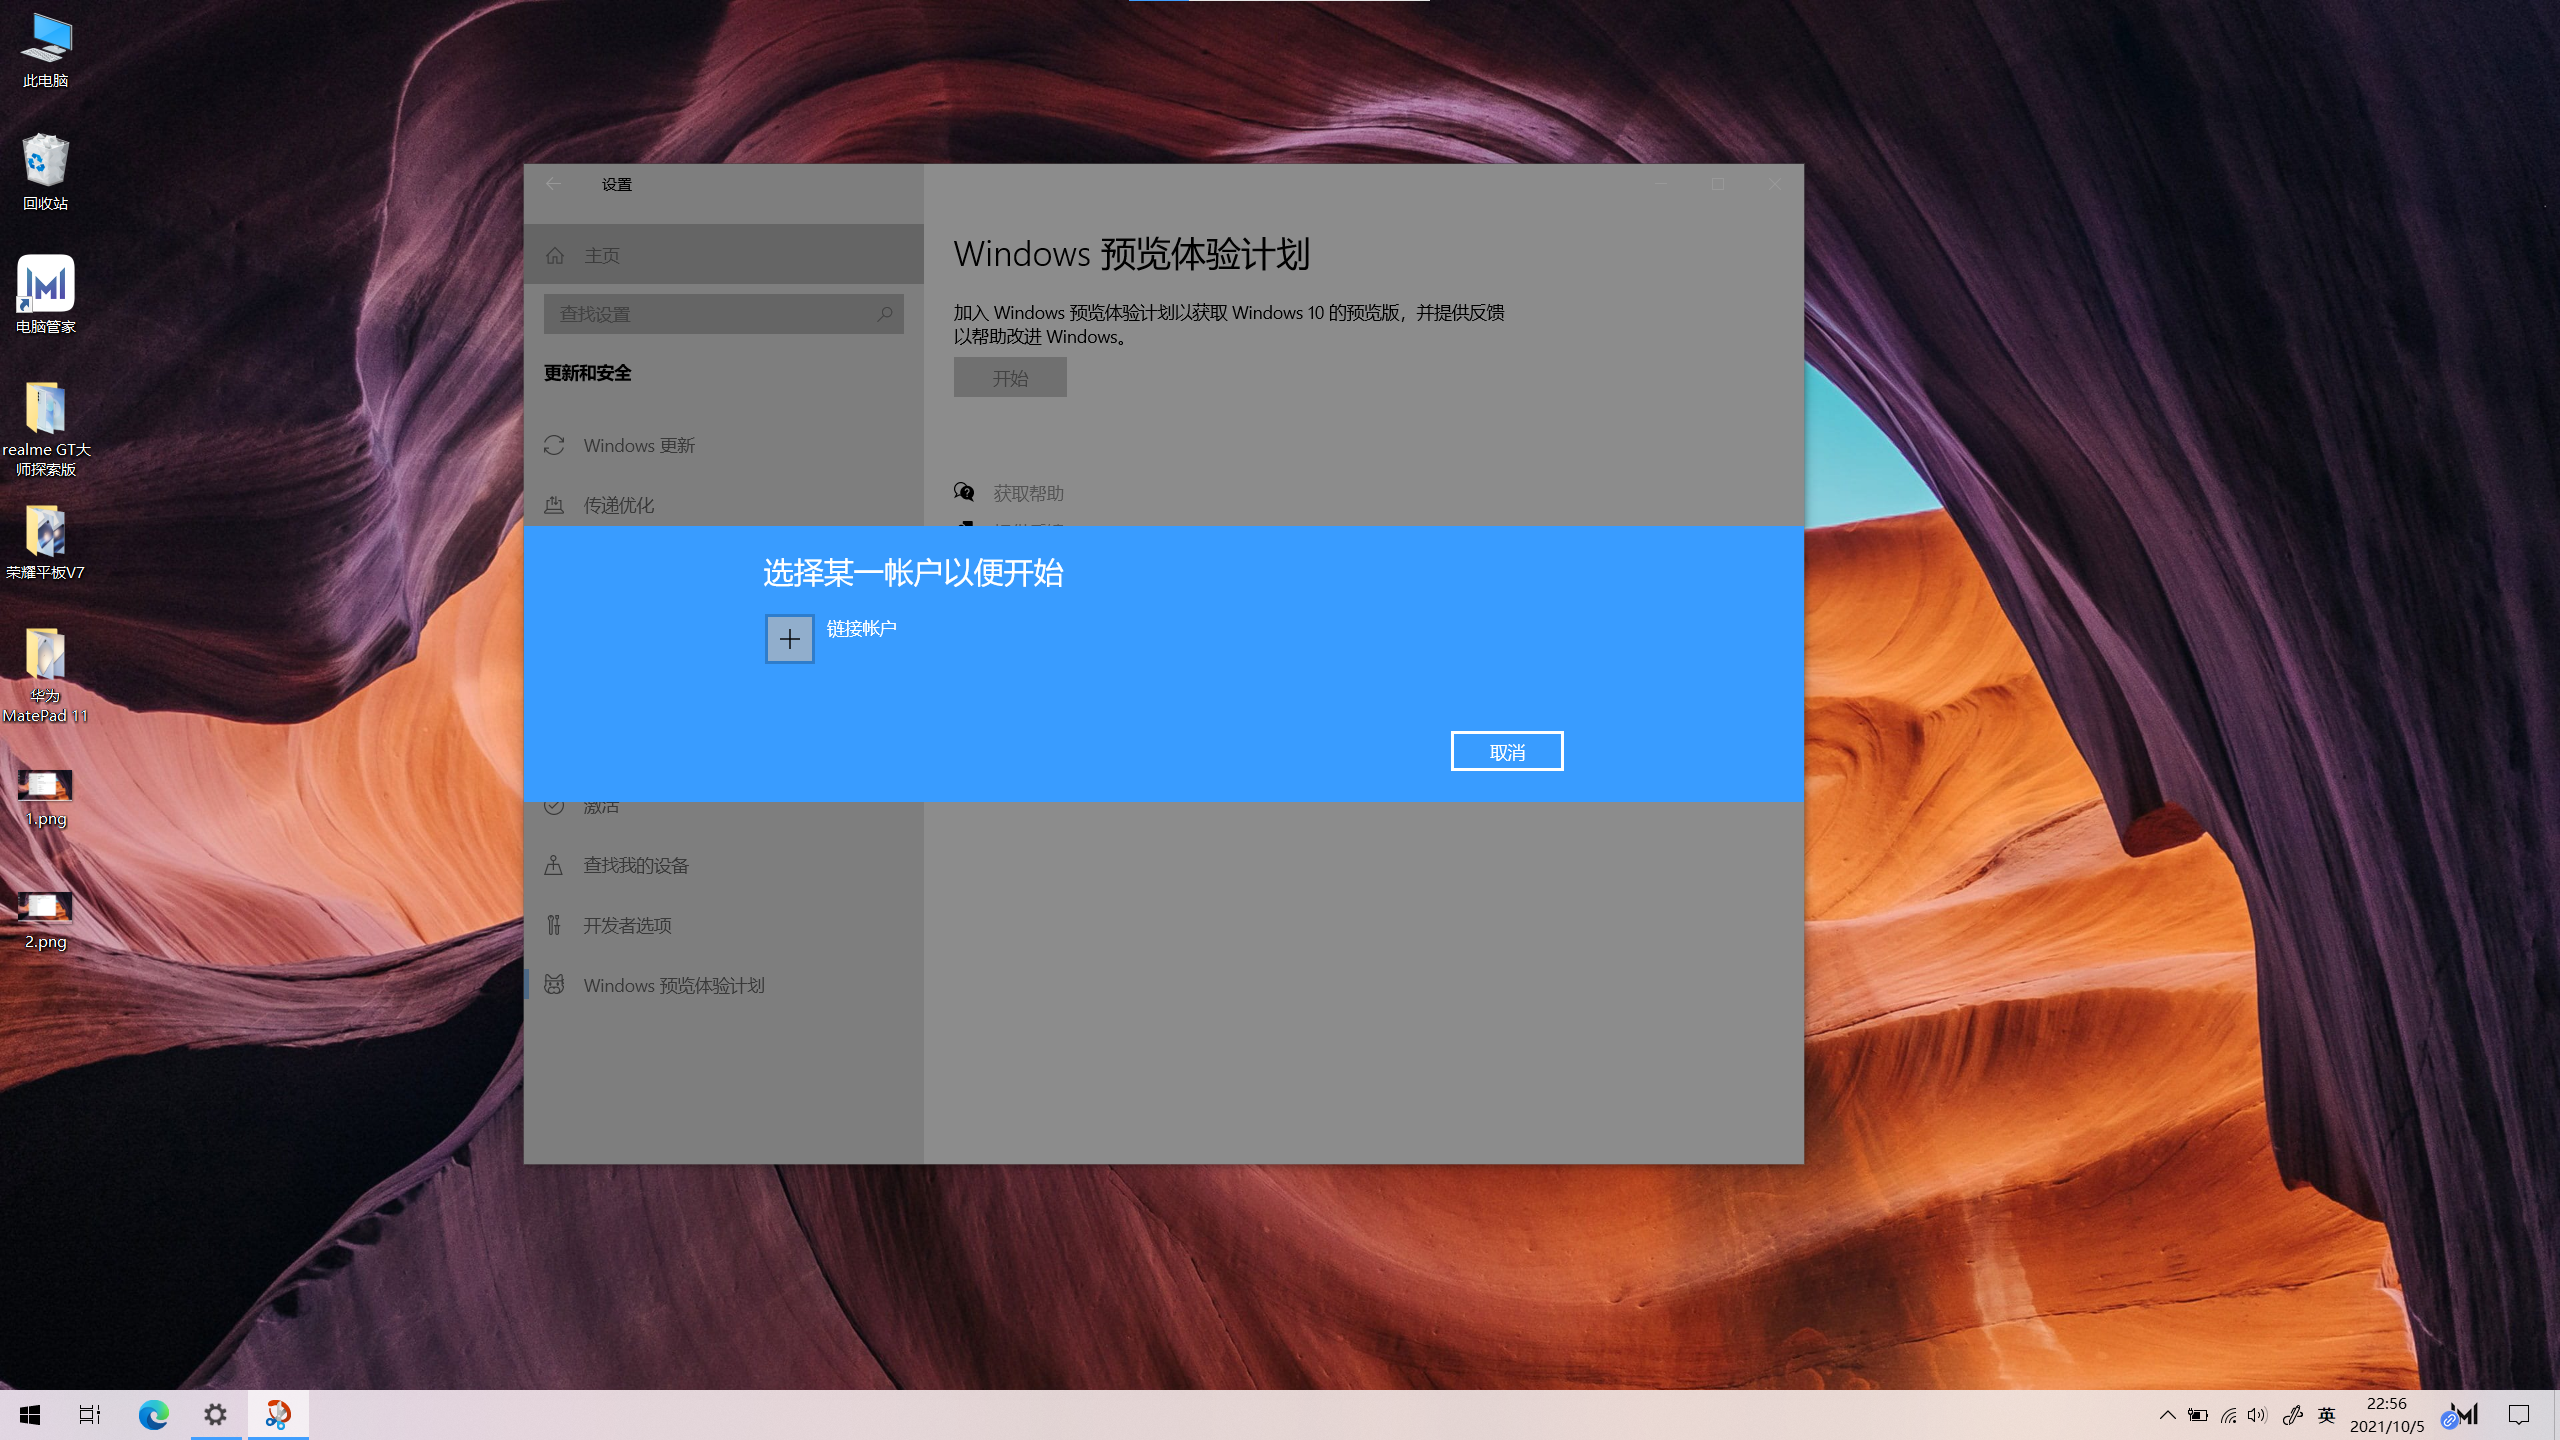Maximize the Settings window
Screen dimensions: 2560x1440
point(1718,184)
